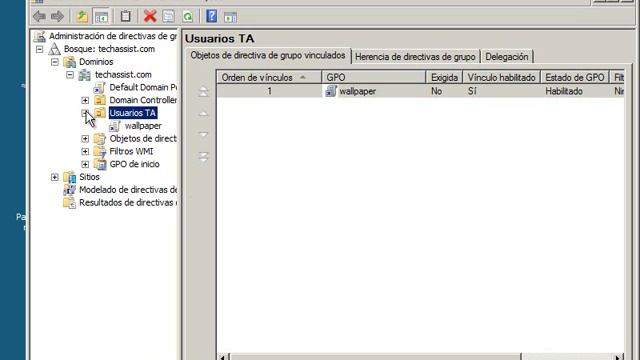Collapse the Dominios tree node
The height and width of the screenshot is (360, 640).
tap(55, 62)
